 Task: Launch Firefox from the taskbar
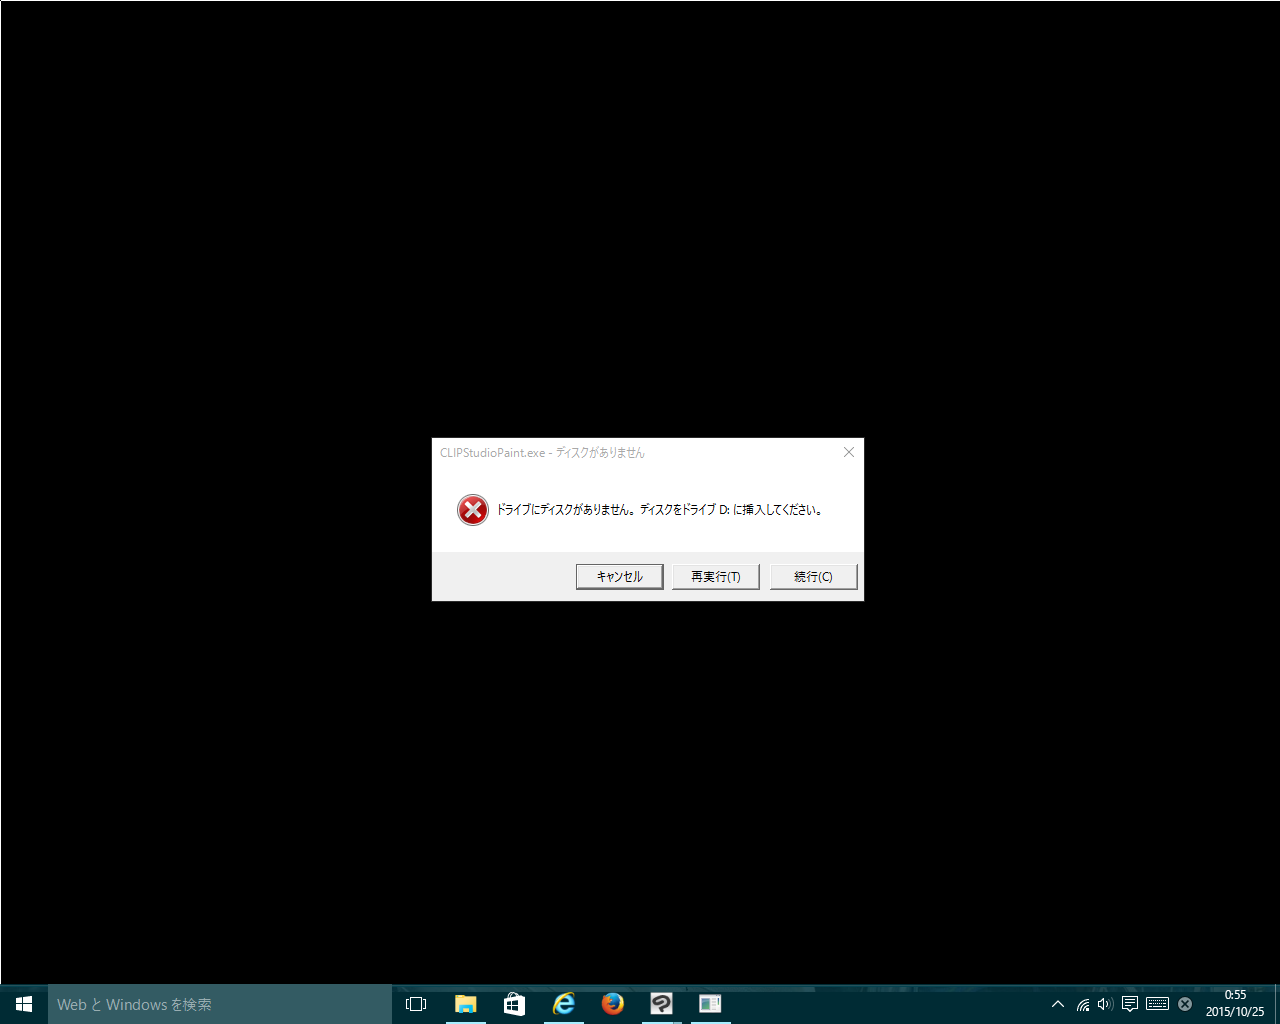[613, 1004]
